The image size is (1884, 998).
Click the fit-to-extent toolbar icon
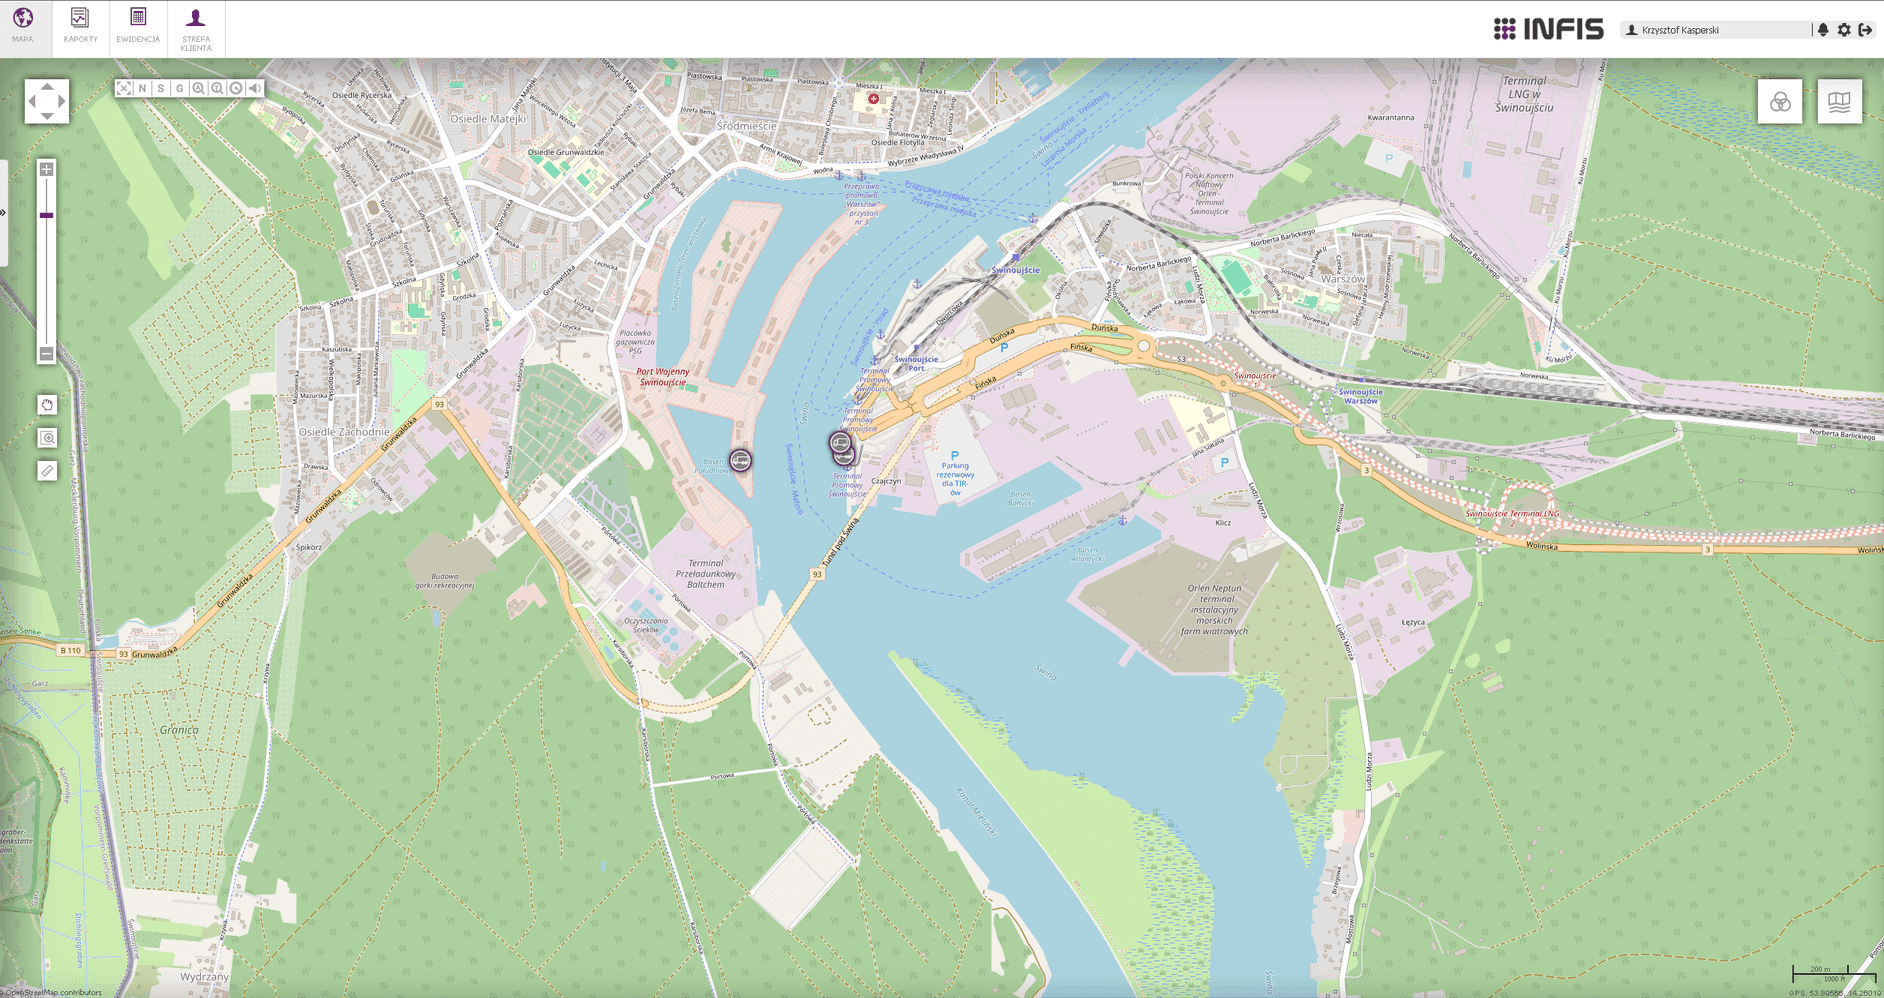pos(124,88)
